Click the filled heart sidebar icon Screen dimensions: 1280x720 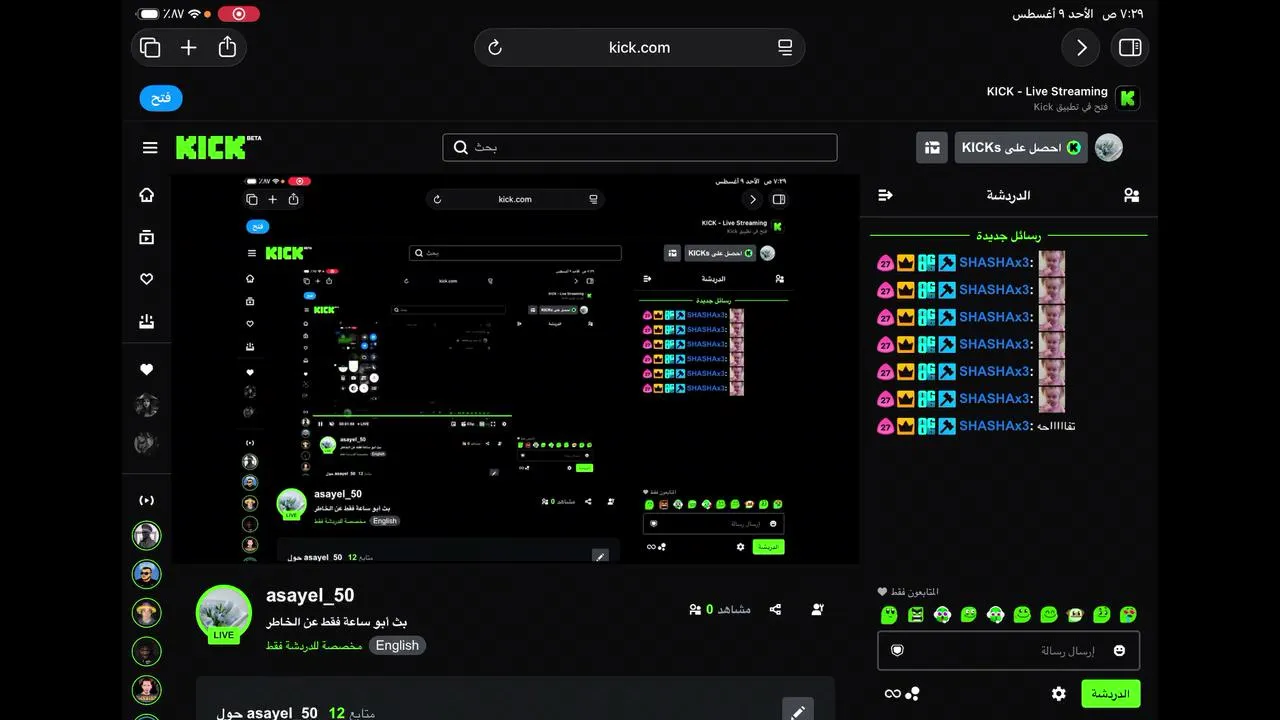tap(147, 369)
